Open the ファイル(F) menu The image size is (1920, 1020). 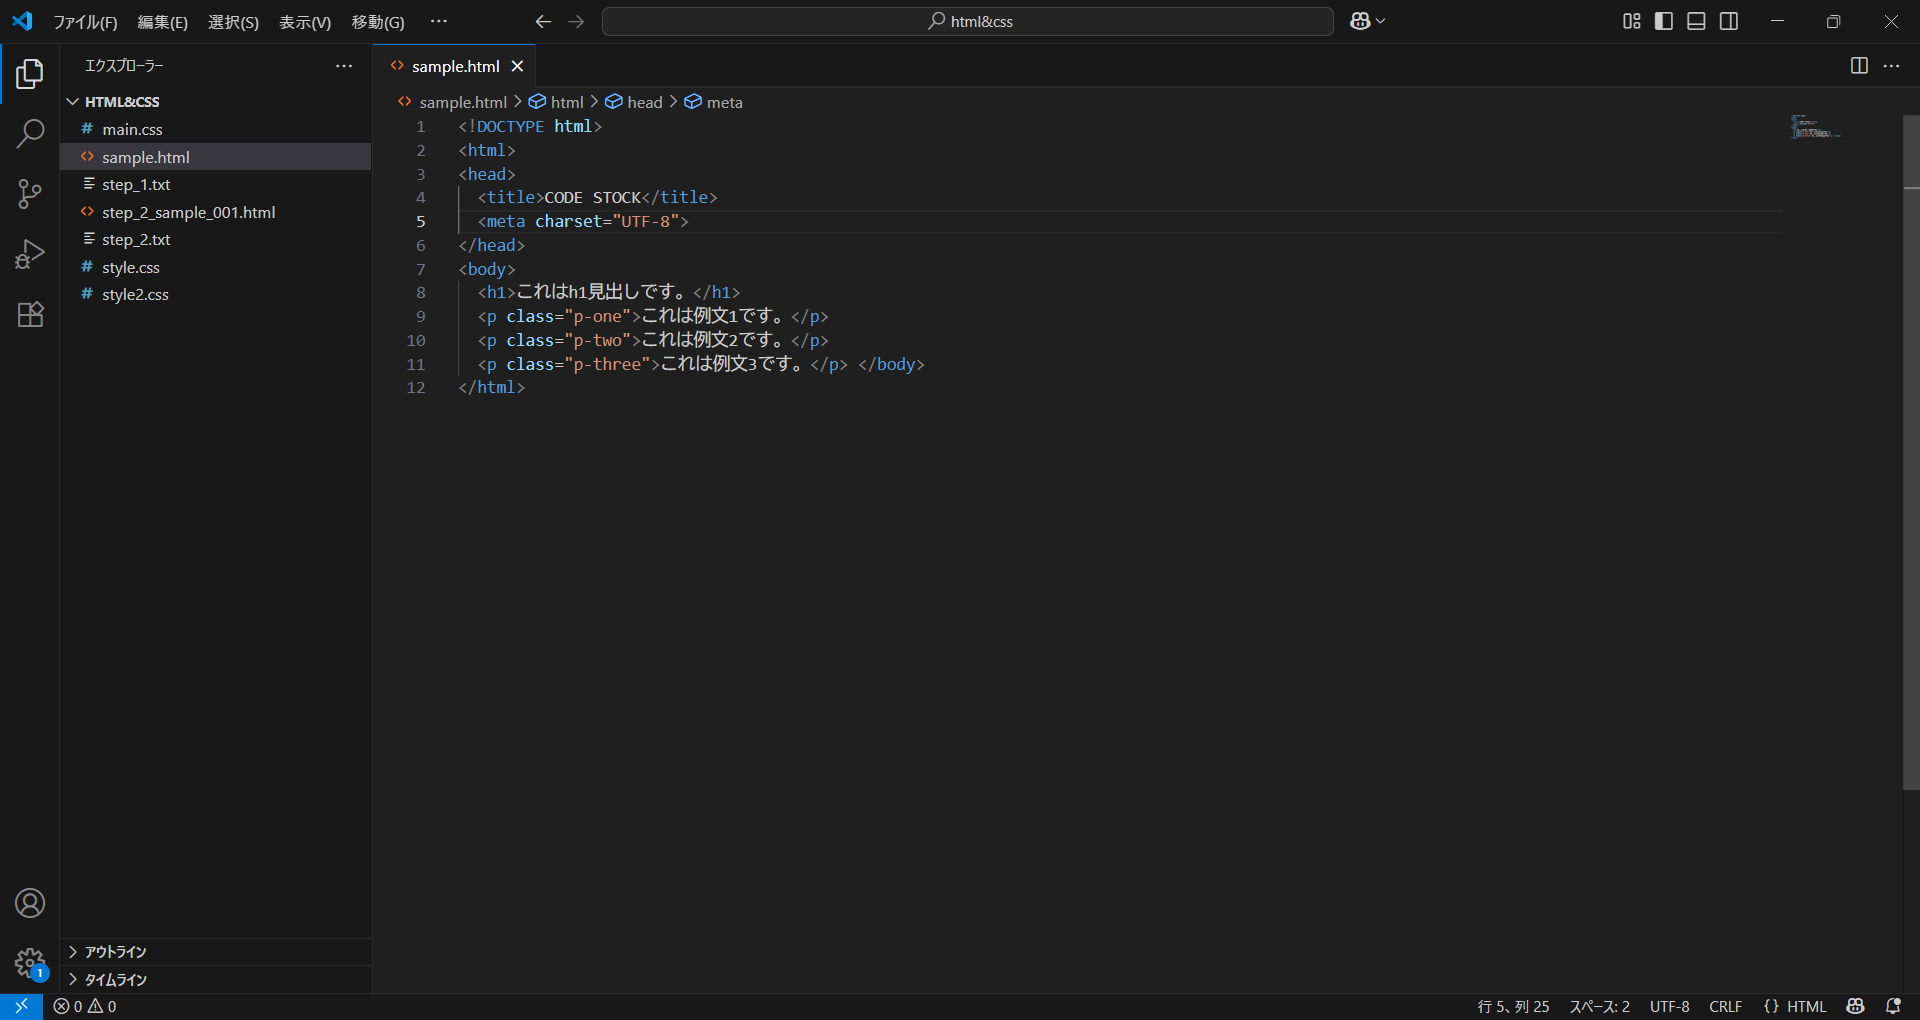coord(84,22)
